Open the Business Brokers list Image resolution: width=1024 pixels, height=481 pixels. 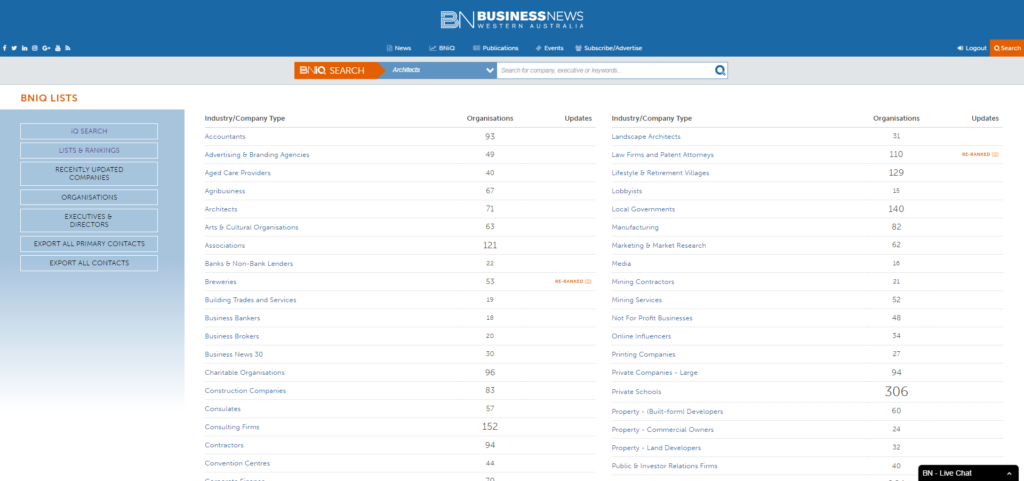tap(232, 336)
